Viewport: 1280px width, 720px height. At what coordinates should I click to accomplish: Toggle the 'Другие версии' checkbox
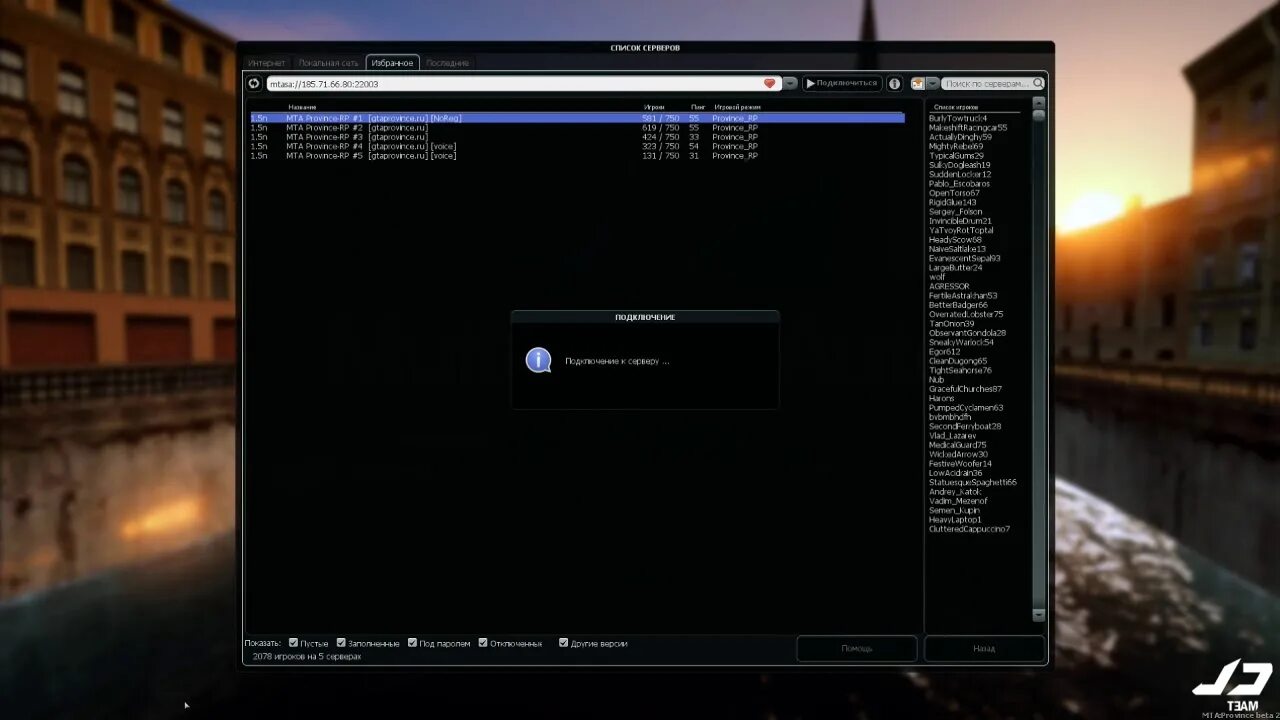(x=564, y=643)
